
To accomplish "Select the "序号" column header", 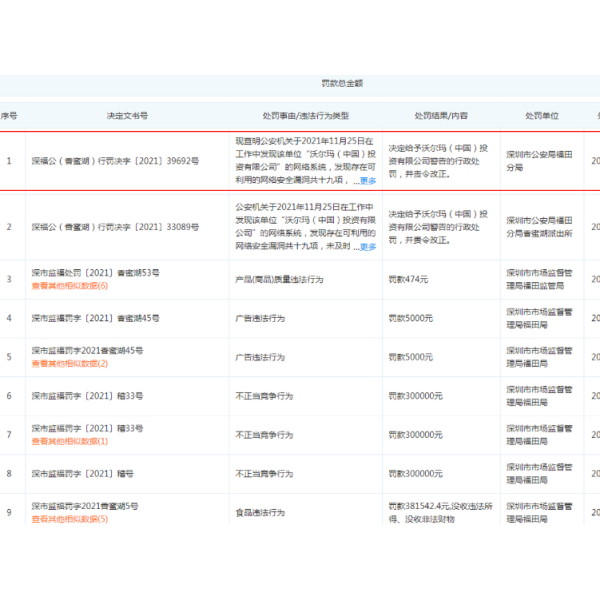I will point(9,116).
